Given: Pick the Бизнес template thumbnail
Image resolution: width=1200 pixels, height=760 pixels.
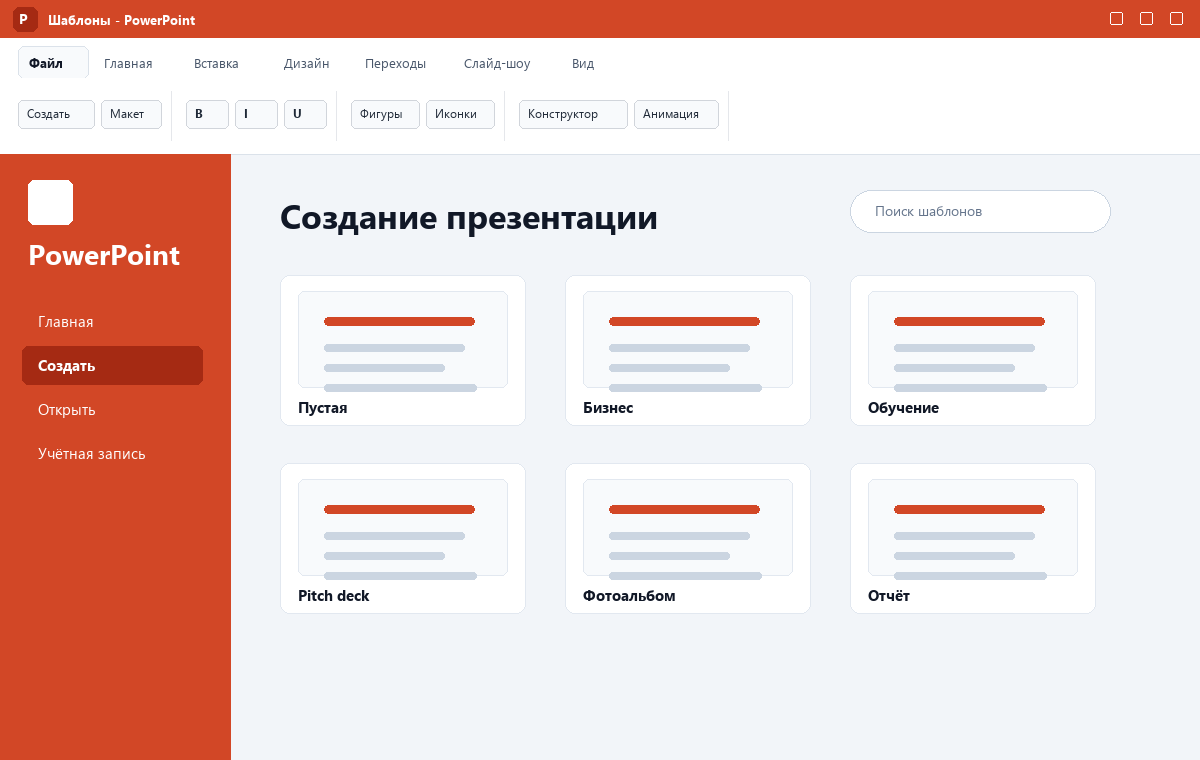Looking at the screenshot, I should click(x=688, y=339).
